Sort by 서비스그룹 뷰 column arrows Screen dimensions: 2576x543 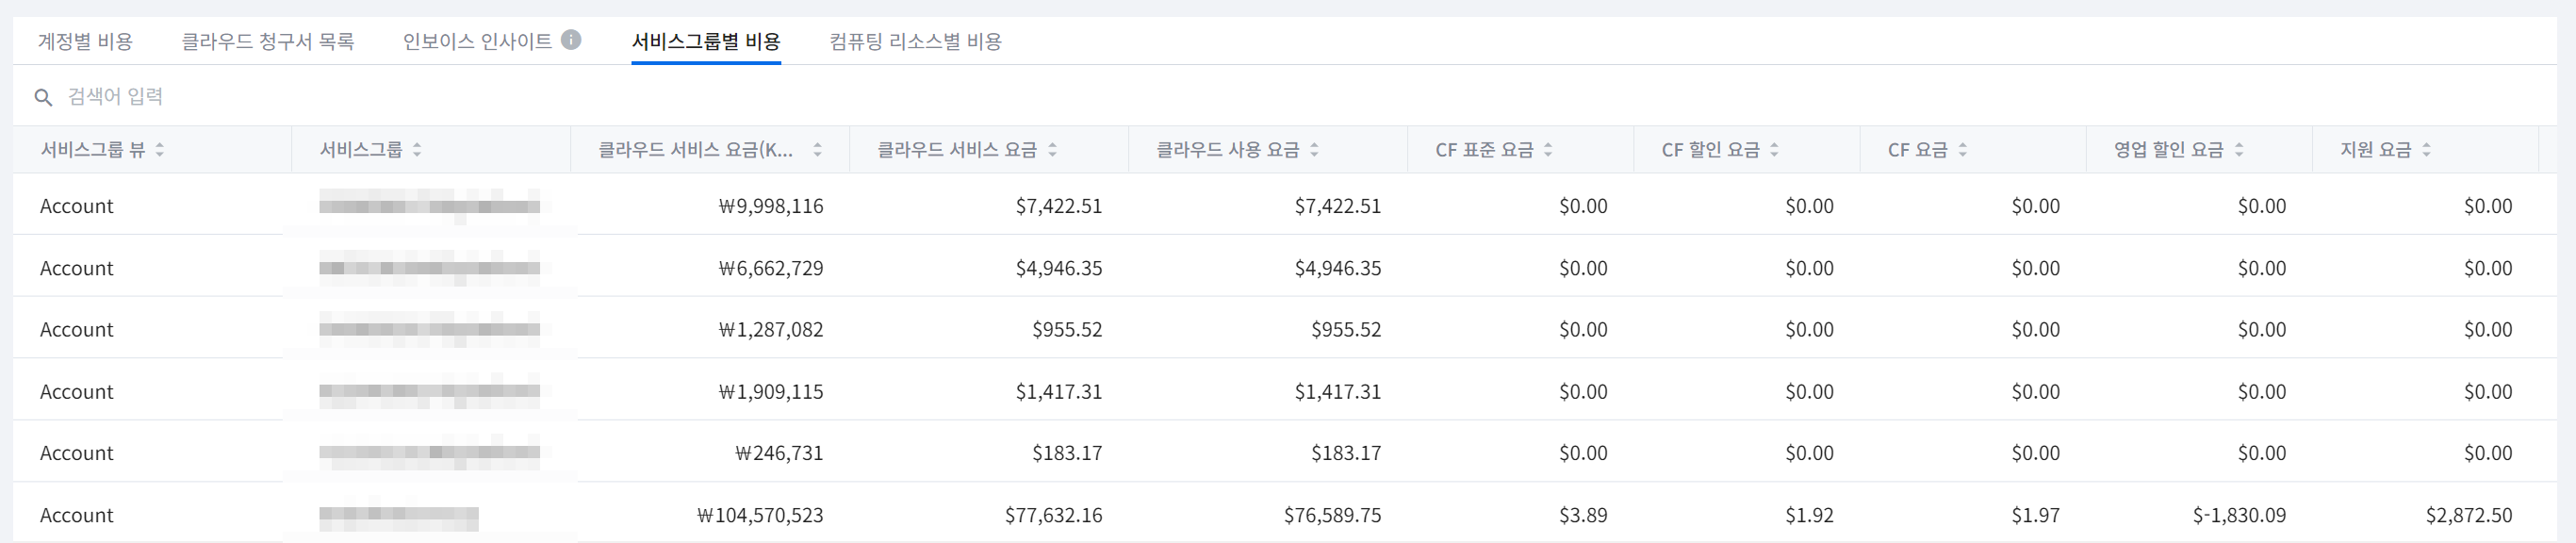pos(160,150)
